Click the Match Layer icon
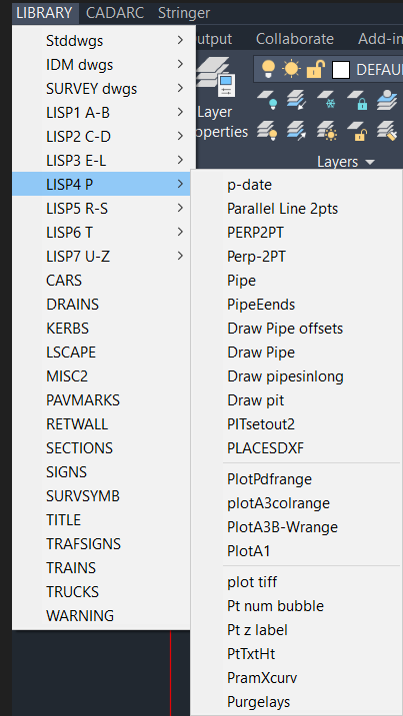Image resolution: width=403 pixels, height=716 pixels. pyautogui.click(x=387, y=130)
